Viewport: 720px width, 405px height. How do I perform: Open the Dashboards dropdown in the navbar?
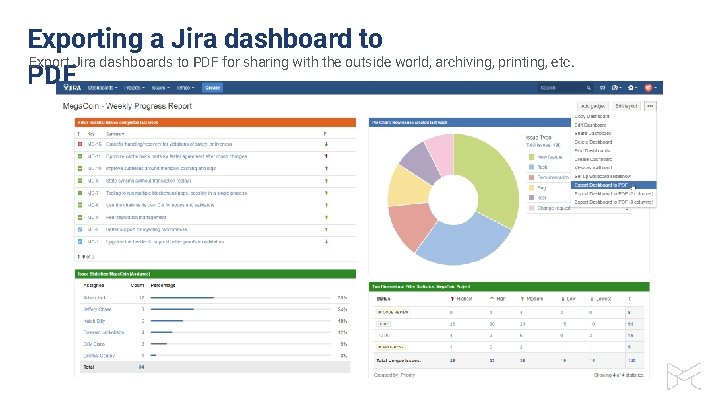(x=102, y=88)
